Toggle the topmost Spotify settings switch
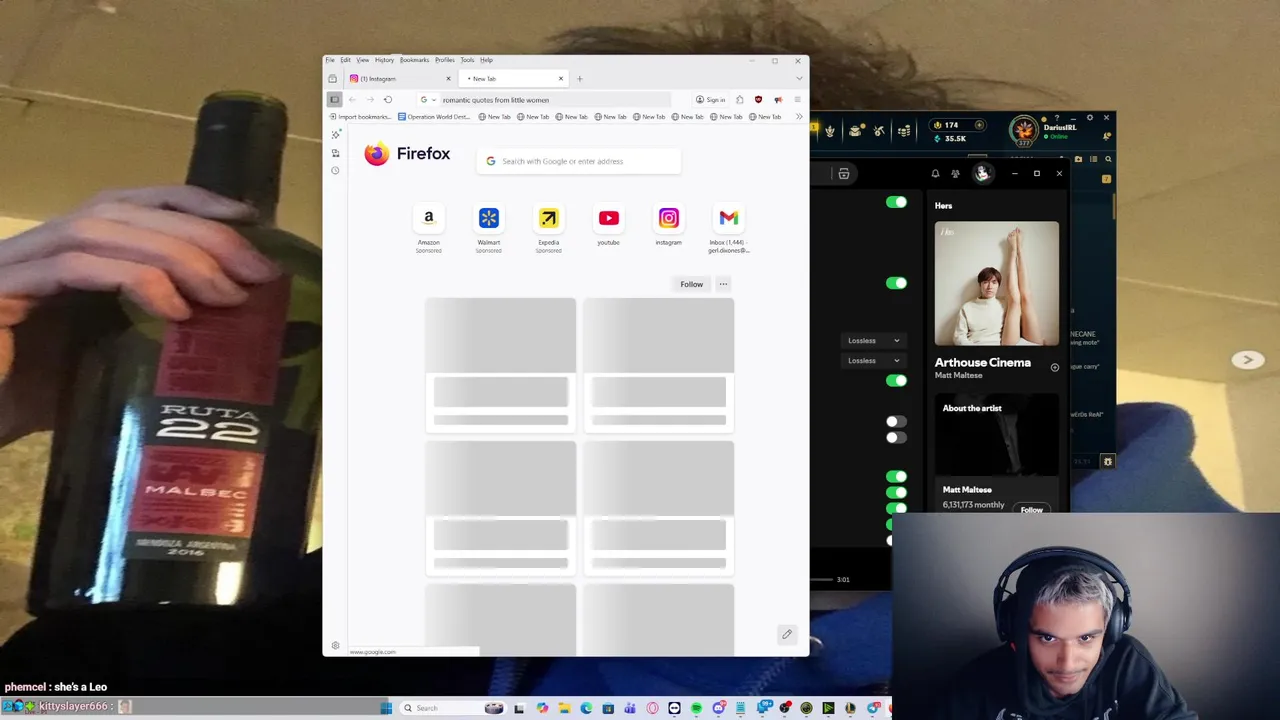This screenshot has height=720, width=1280. pos(896,203)
